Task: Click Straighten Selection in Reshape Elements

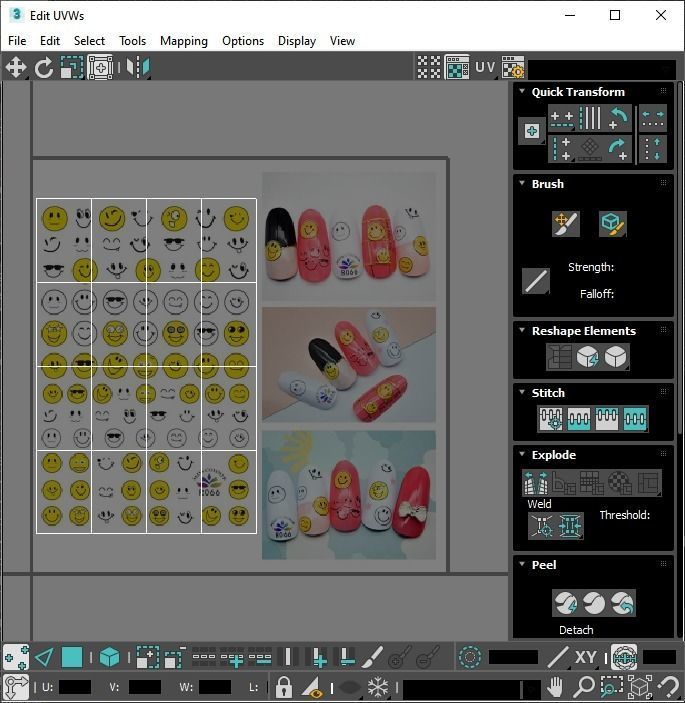Action: (x=559, y=357)
